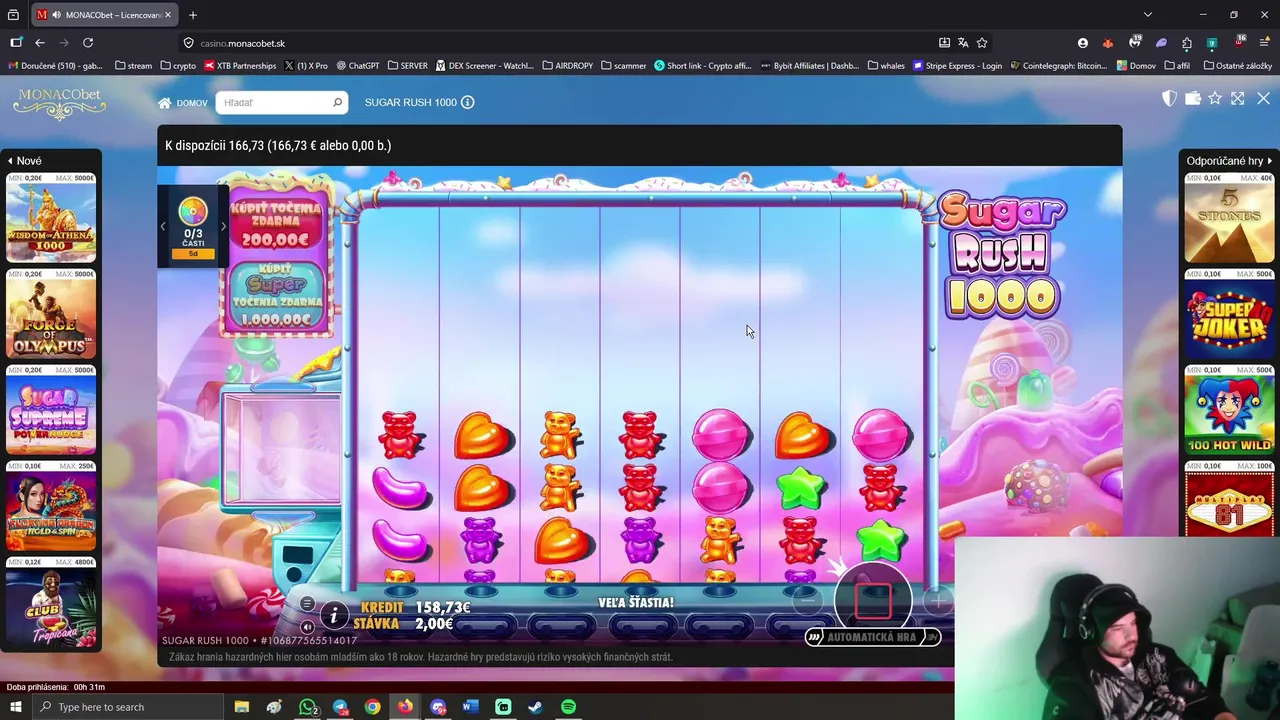
Task: Open ChatGPT bookmark
Action: [358, 66]
